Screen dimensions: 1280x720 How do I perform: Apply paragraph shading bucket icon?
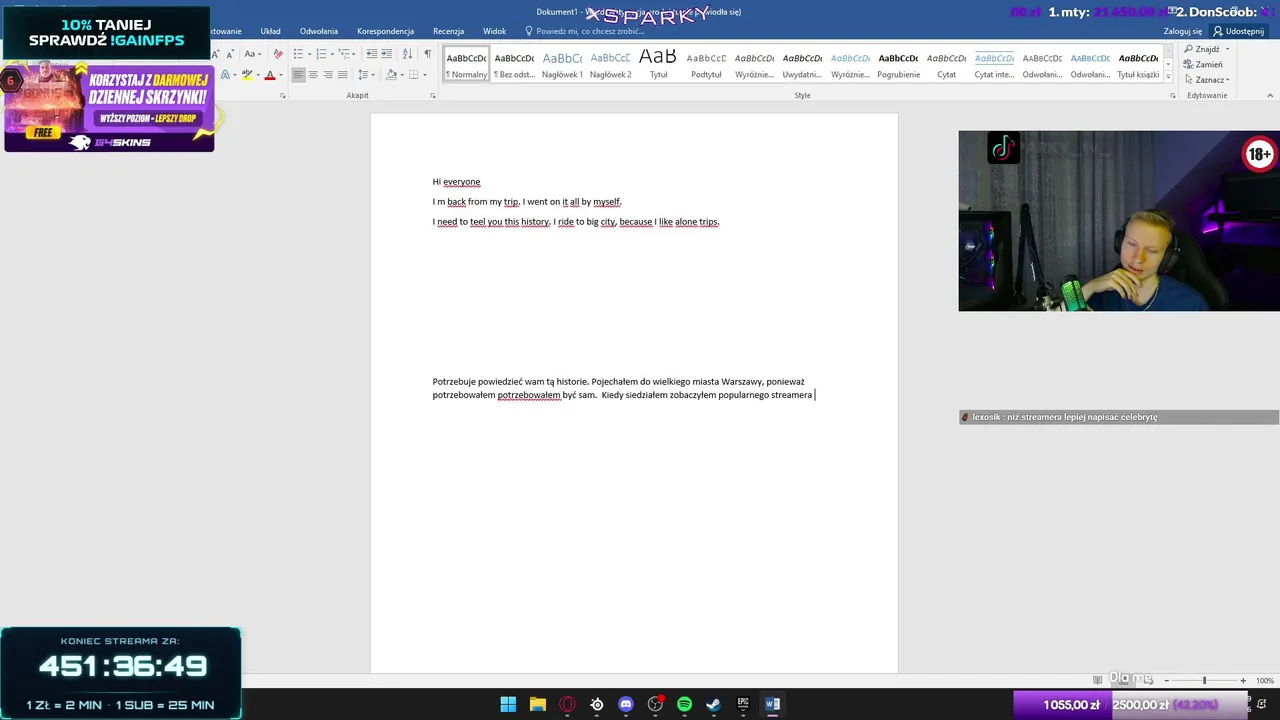pyautogui.click(x=391, y=75)
